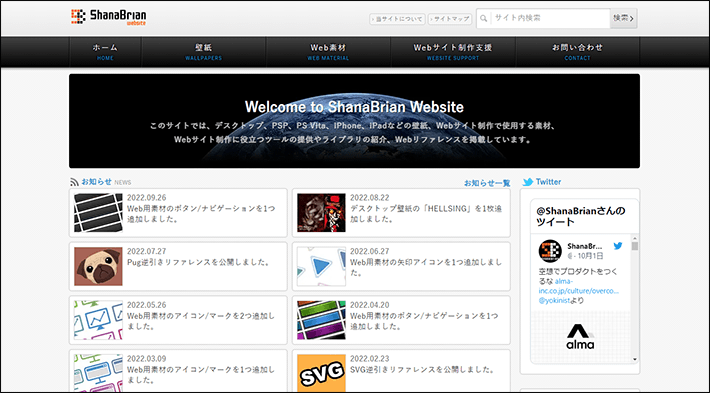
Task: Click the Twitter timeline scroll-down arrow
Action: click(x=635, y=359)
